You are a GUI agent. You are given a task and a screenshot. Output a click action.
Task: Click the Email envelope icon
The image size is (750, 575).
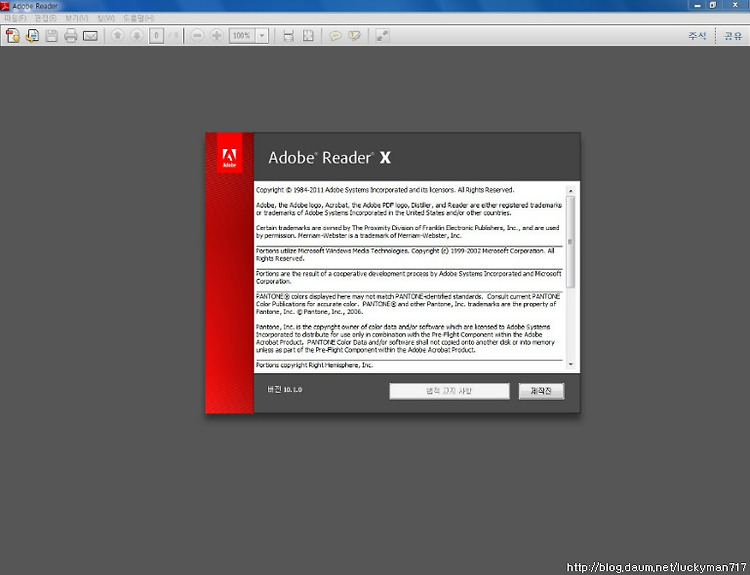tap(90, 36)
